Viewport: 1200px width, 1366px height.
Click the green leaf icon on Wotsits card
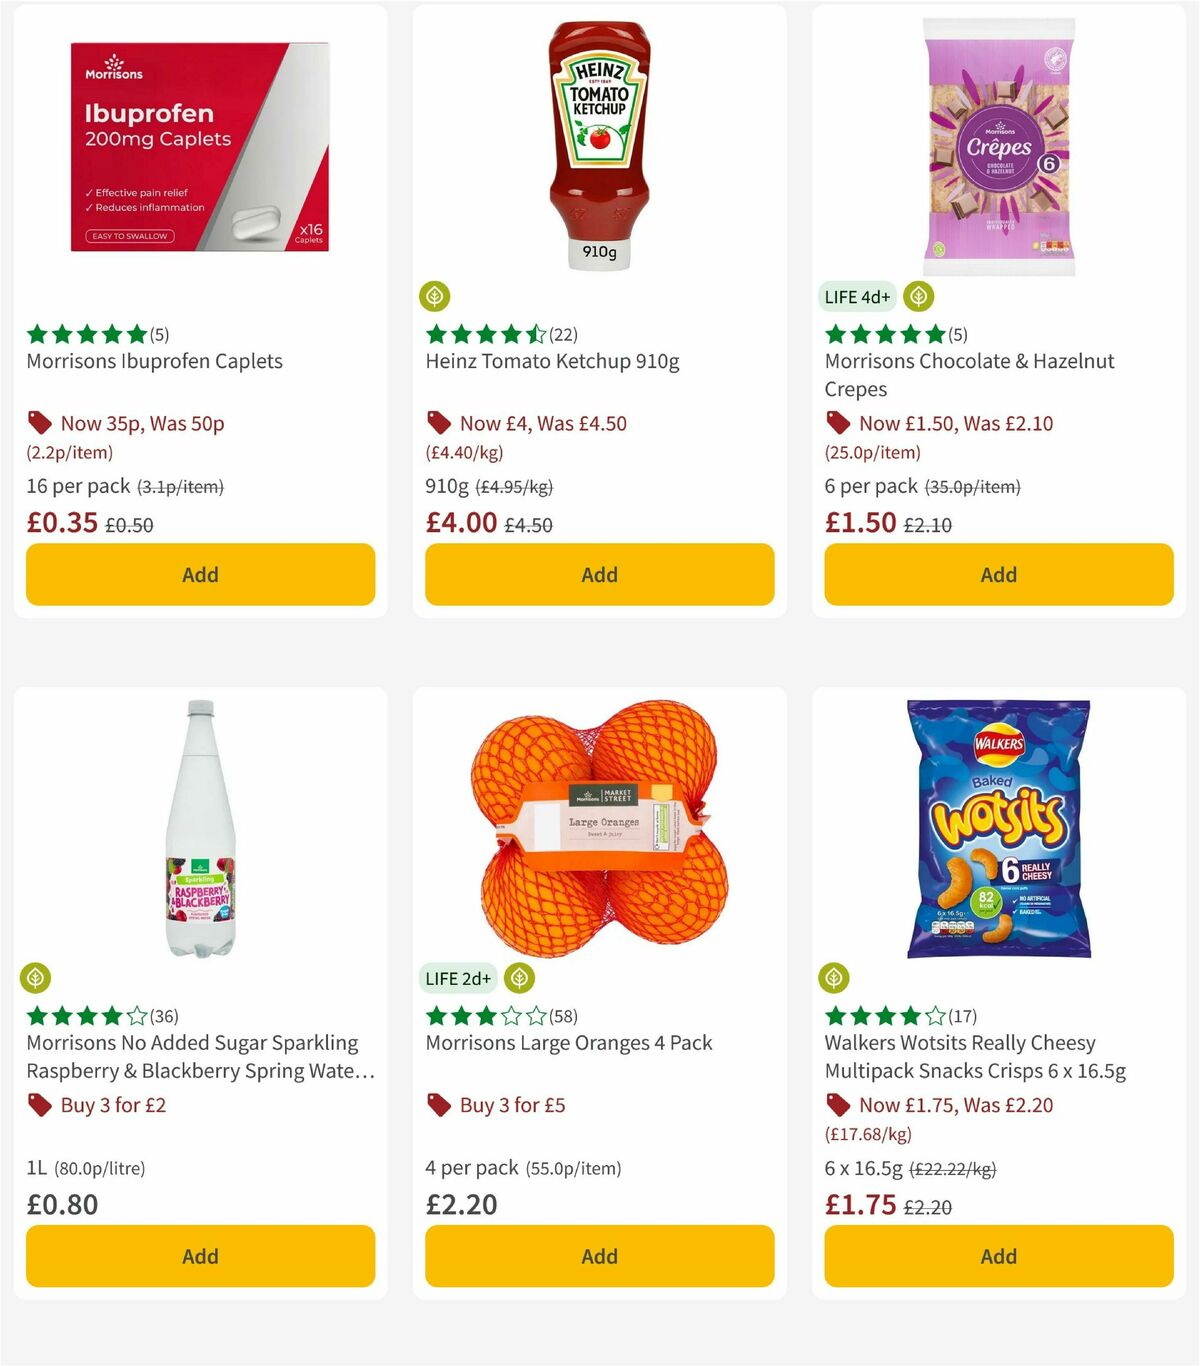[836, 978]
